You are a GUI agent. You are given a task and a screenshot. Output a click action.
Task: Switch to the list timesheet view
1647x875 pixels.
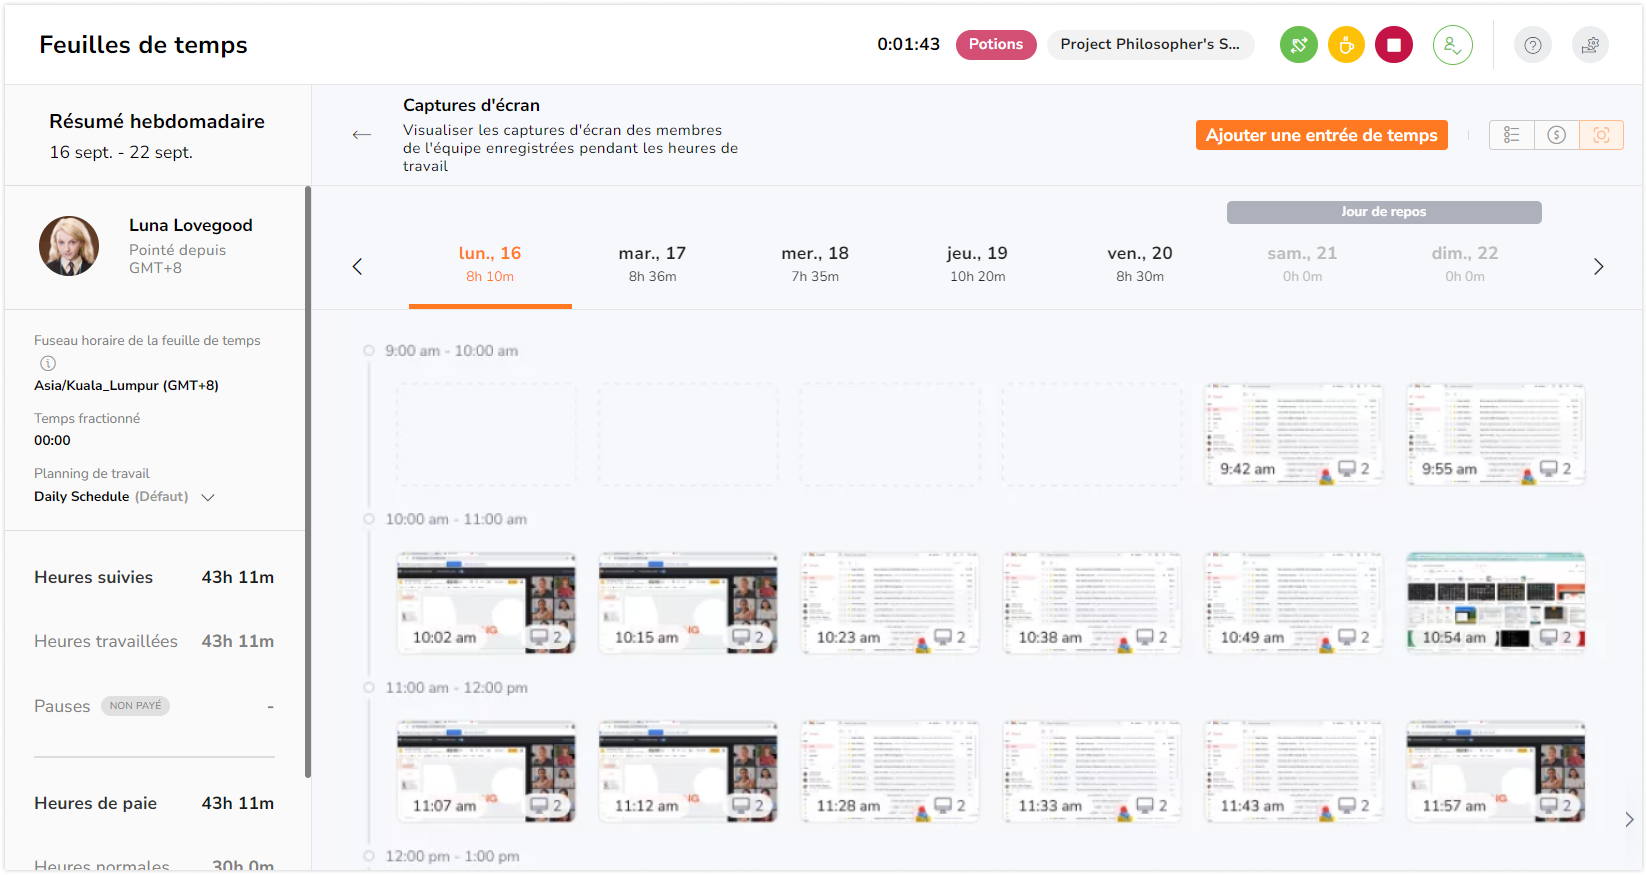pos(1511,135)
